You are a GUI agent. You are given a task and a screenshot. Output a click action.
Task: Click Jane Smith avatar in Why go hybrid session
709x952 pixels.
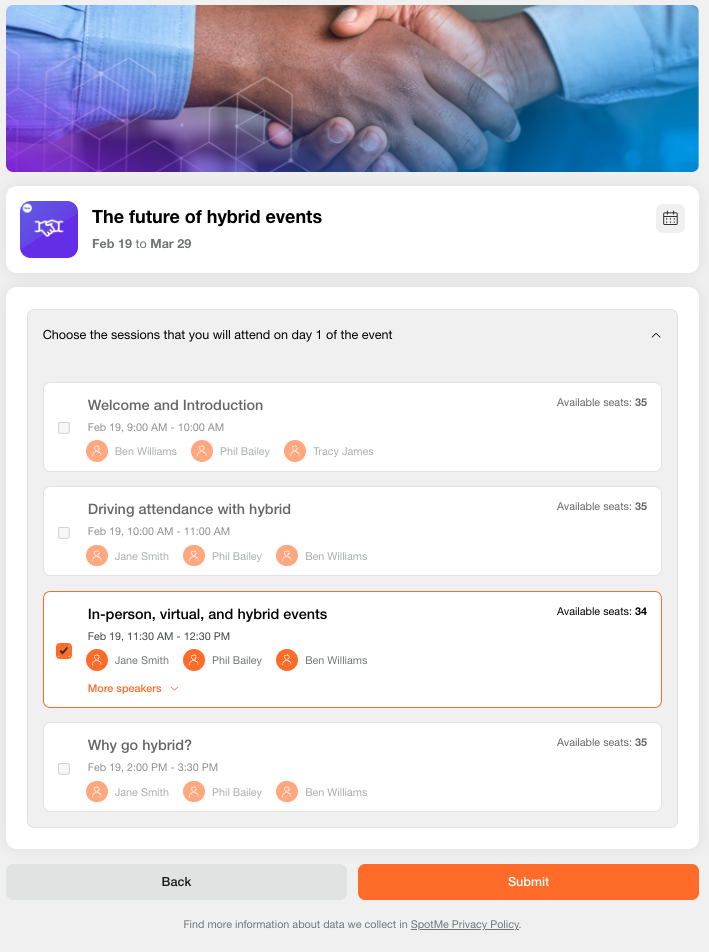pyautogui.click(x=97, y=791)
